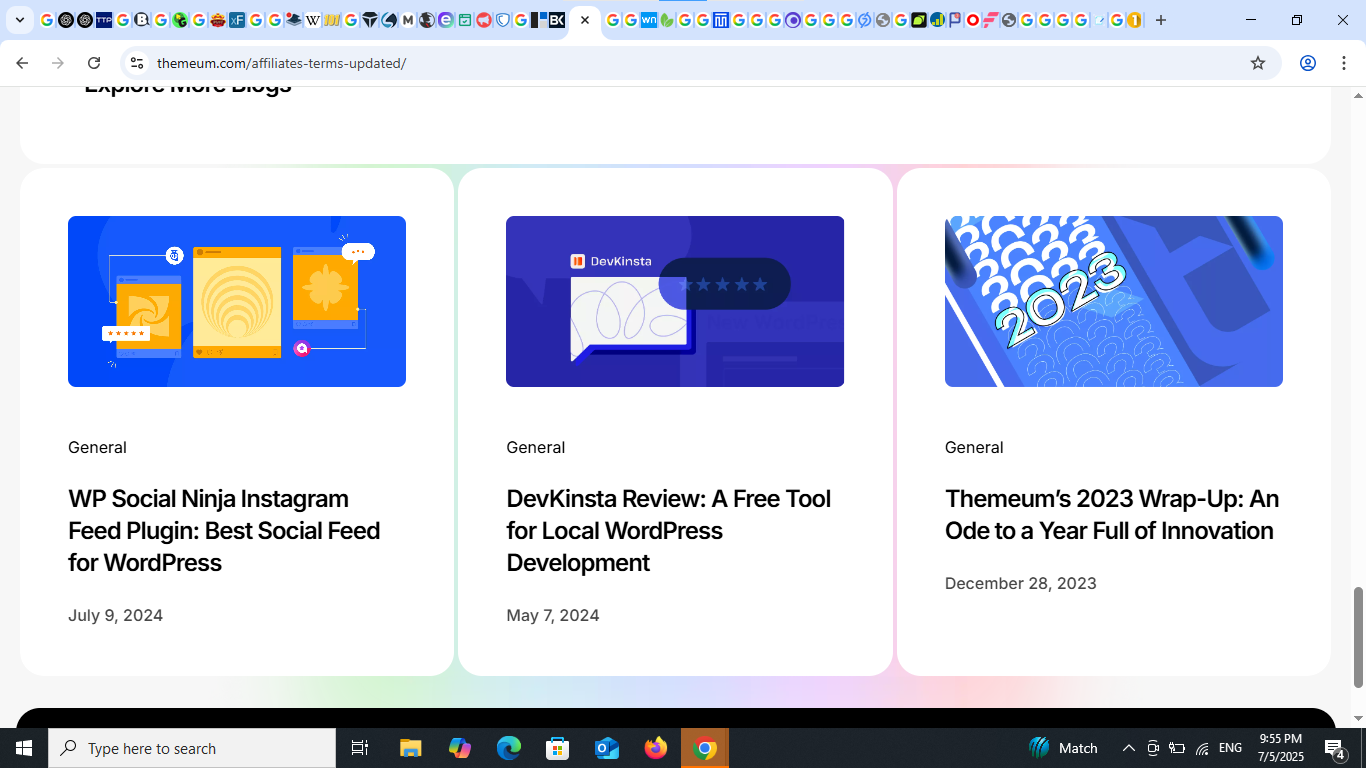Viewport: 1366px width, 768px height.
Task: View site information icon in address bar
Action: point(137,63)
